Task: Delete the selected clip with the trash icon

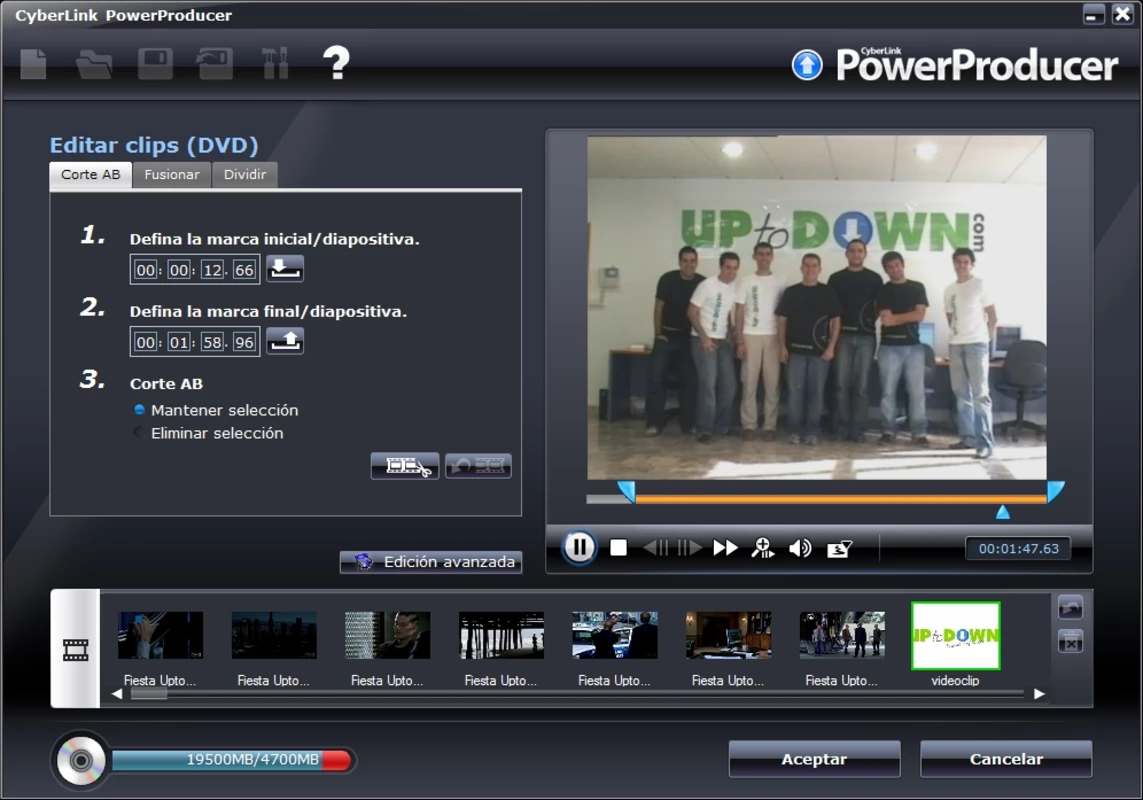Action: (1070, 642)
